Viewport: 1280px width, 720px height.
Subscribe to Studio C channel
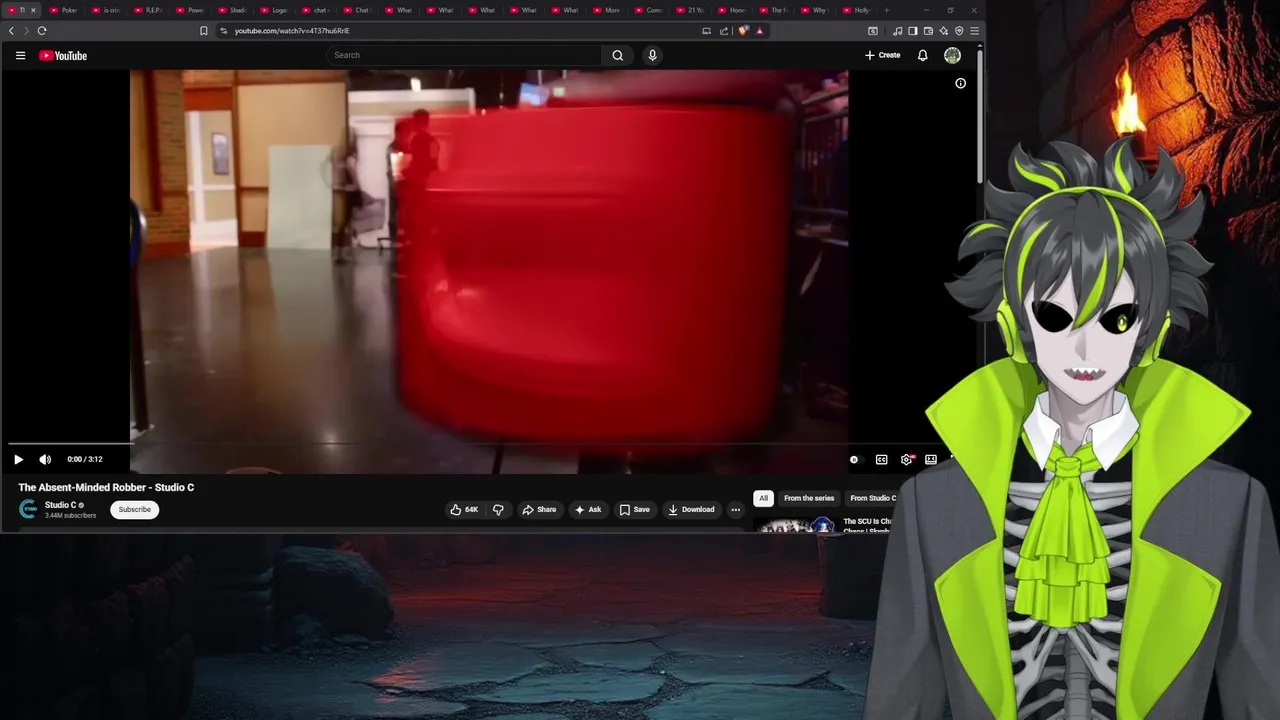coord(134,509)
